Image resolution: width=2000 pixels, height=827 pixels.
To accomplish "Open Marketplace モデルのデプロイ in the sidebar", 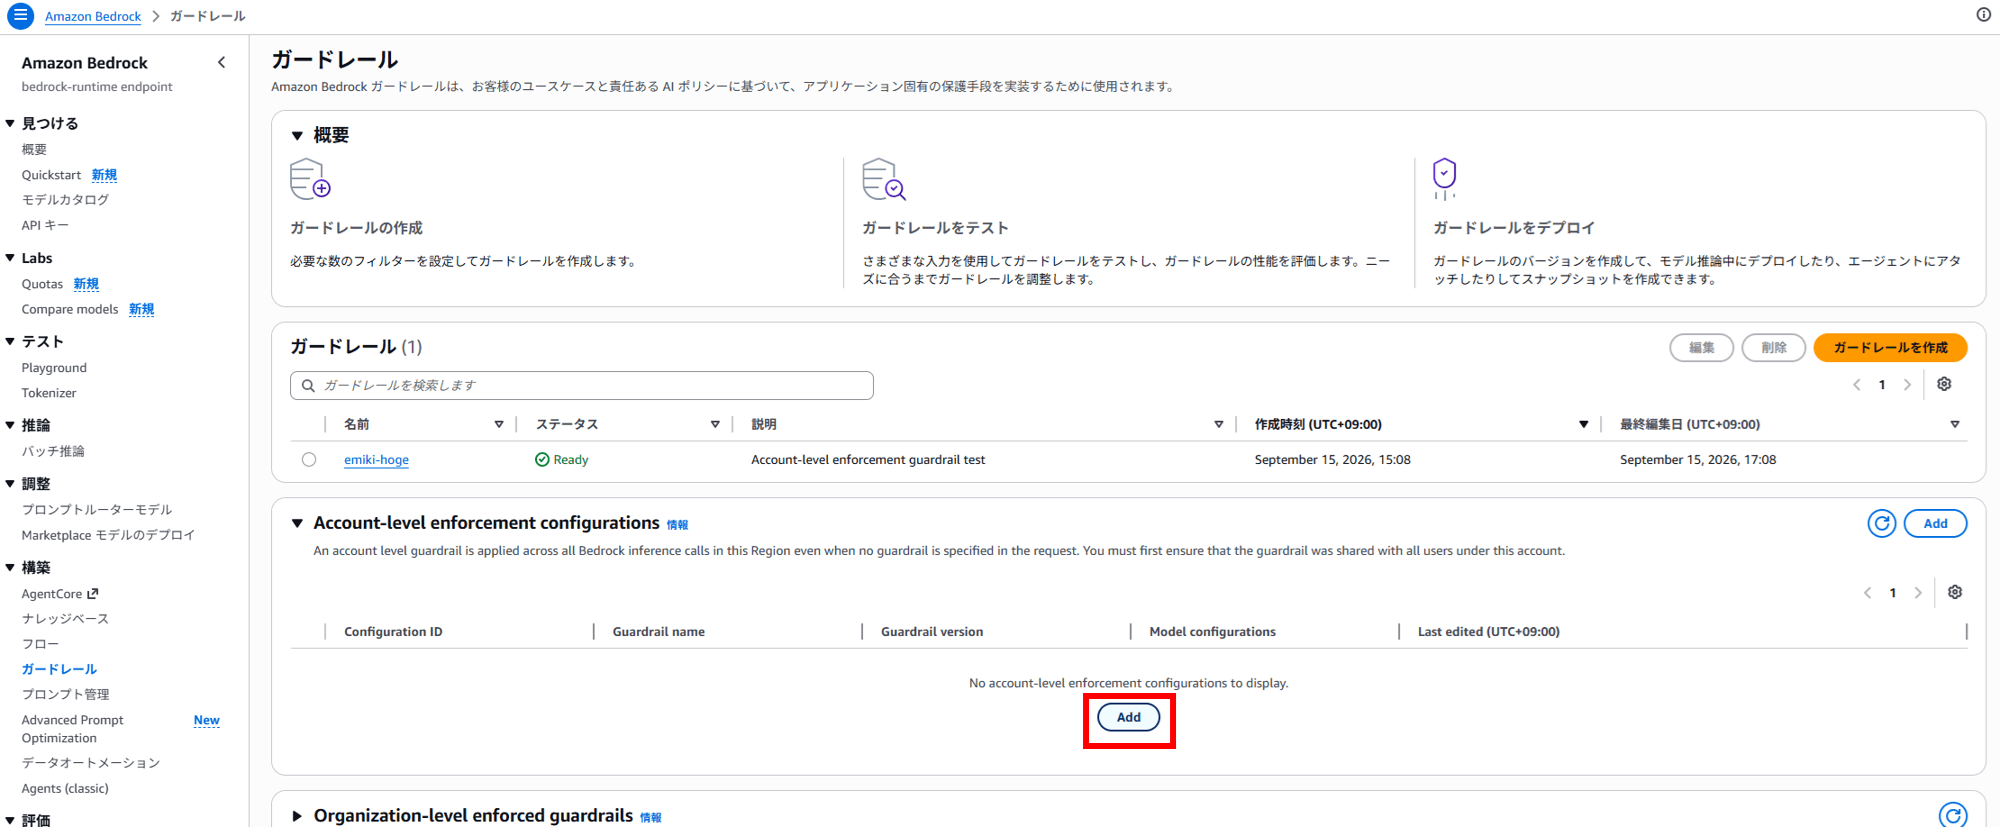I will 108,535.
